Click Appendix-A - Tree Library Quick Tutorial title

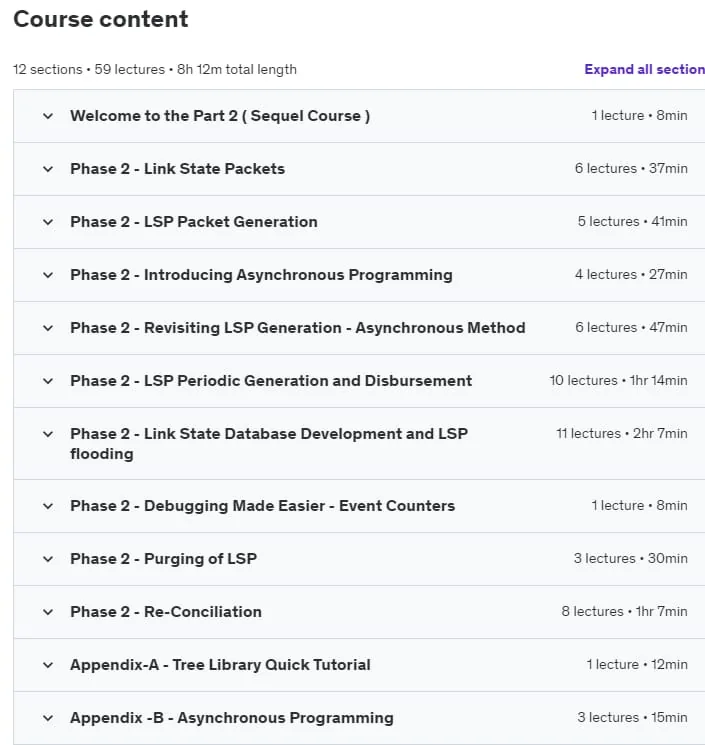pos(220,665)
